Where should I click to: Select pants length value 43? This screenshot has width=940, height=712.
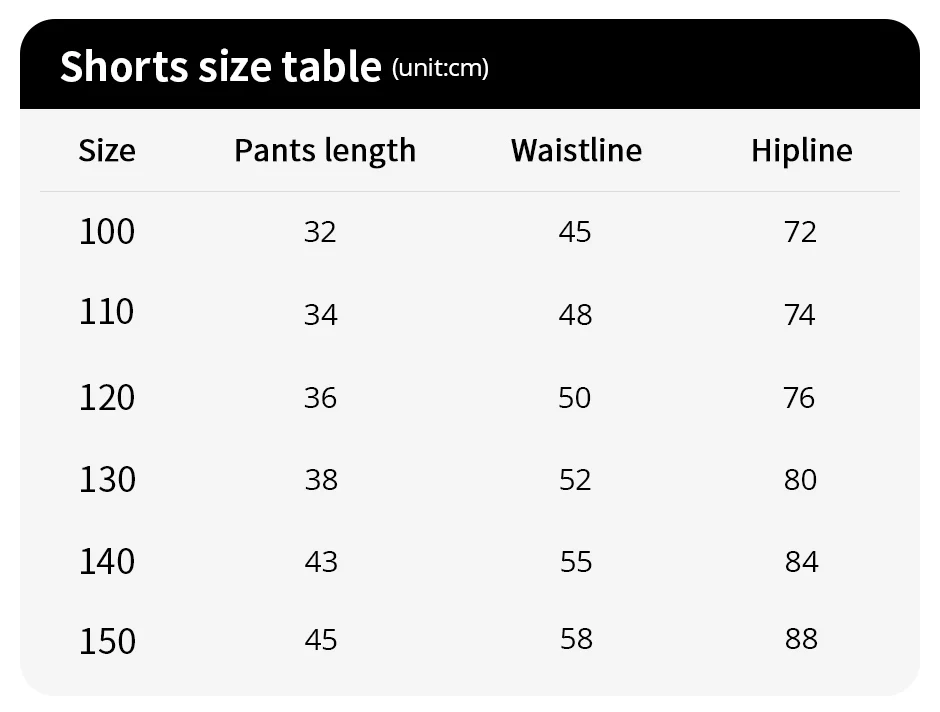(x=321, y=562)
